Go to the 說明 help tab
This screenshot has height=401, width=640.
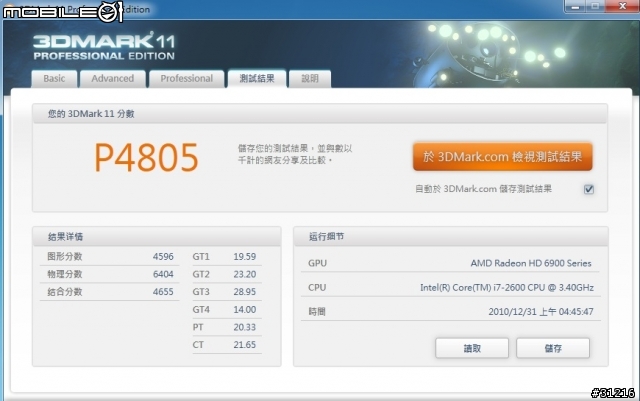[310, 79]
